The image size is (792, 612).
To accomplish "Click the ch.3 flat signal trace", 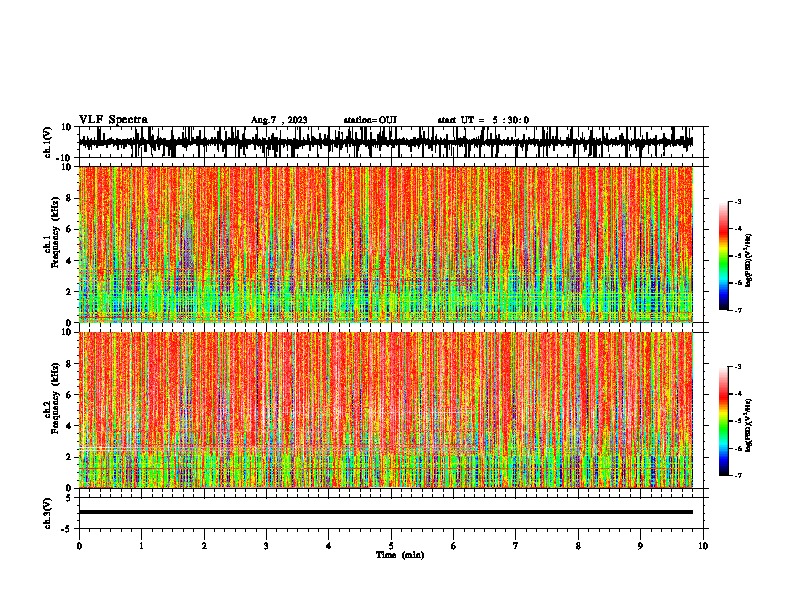I will click(386, 512).
